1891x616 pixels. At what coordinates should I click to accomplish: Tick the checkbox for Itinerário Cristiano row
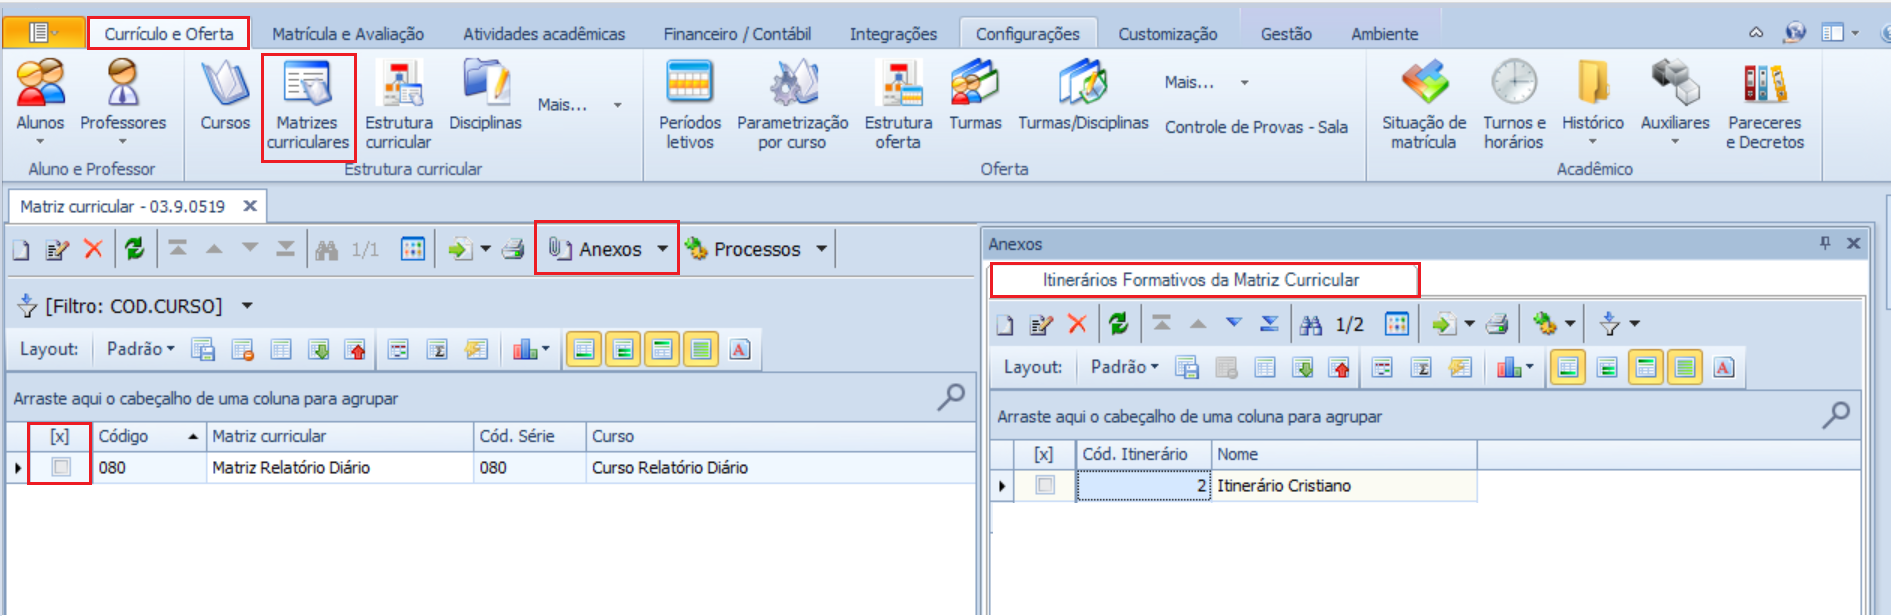point(1045,485)
